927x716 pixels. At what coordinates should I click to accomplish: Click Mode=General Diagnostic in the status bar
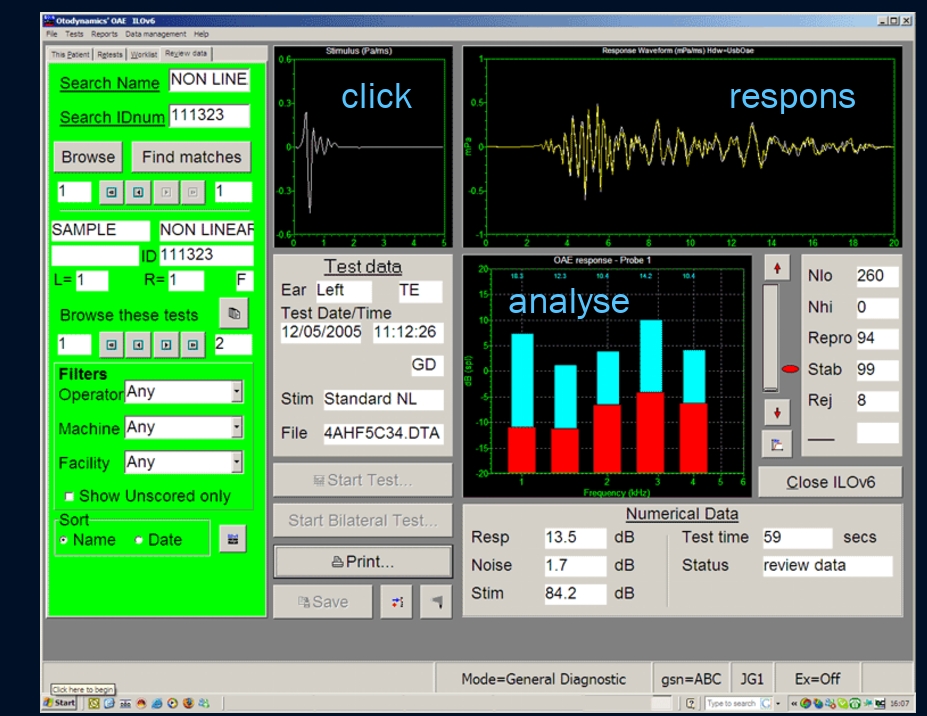544,679
